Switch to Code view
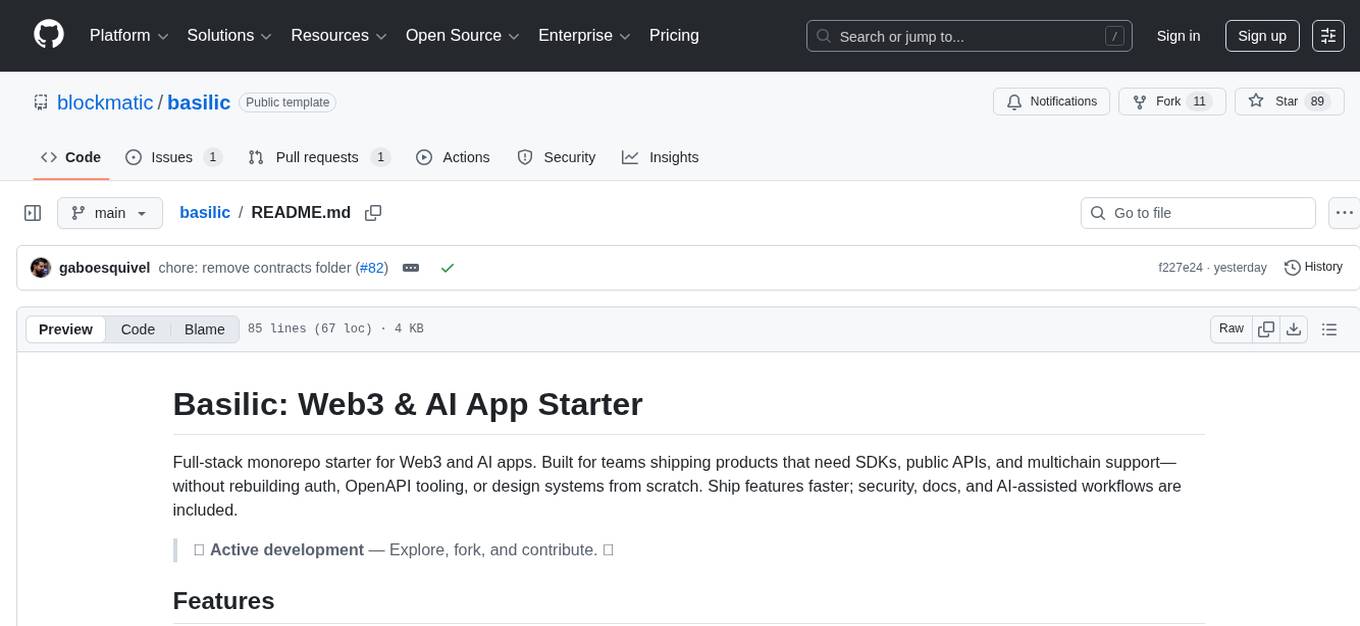The height and width of the screenshot is (626, 1360). (138, 329)
